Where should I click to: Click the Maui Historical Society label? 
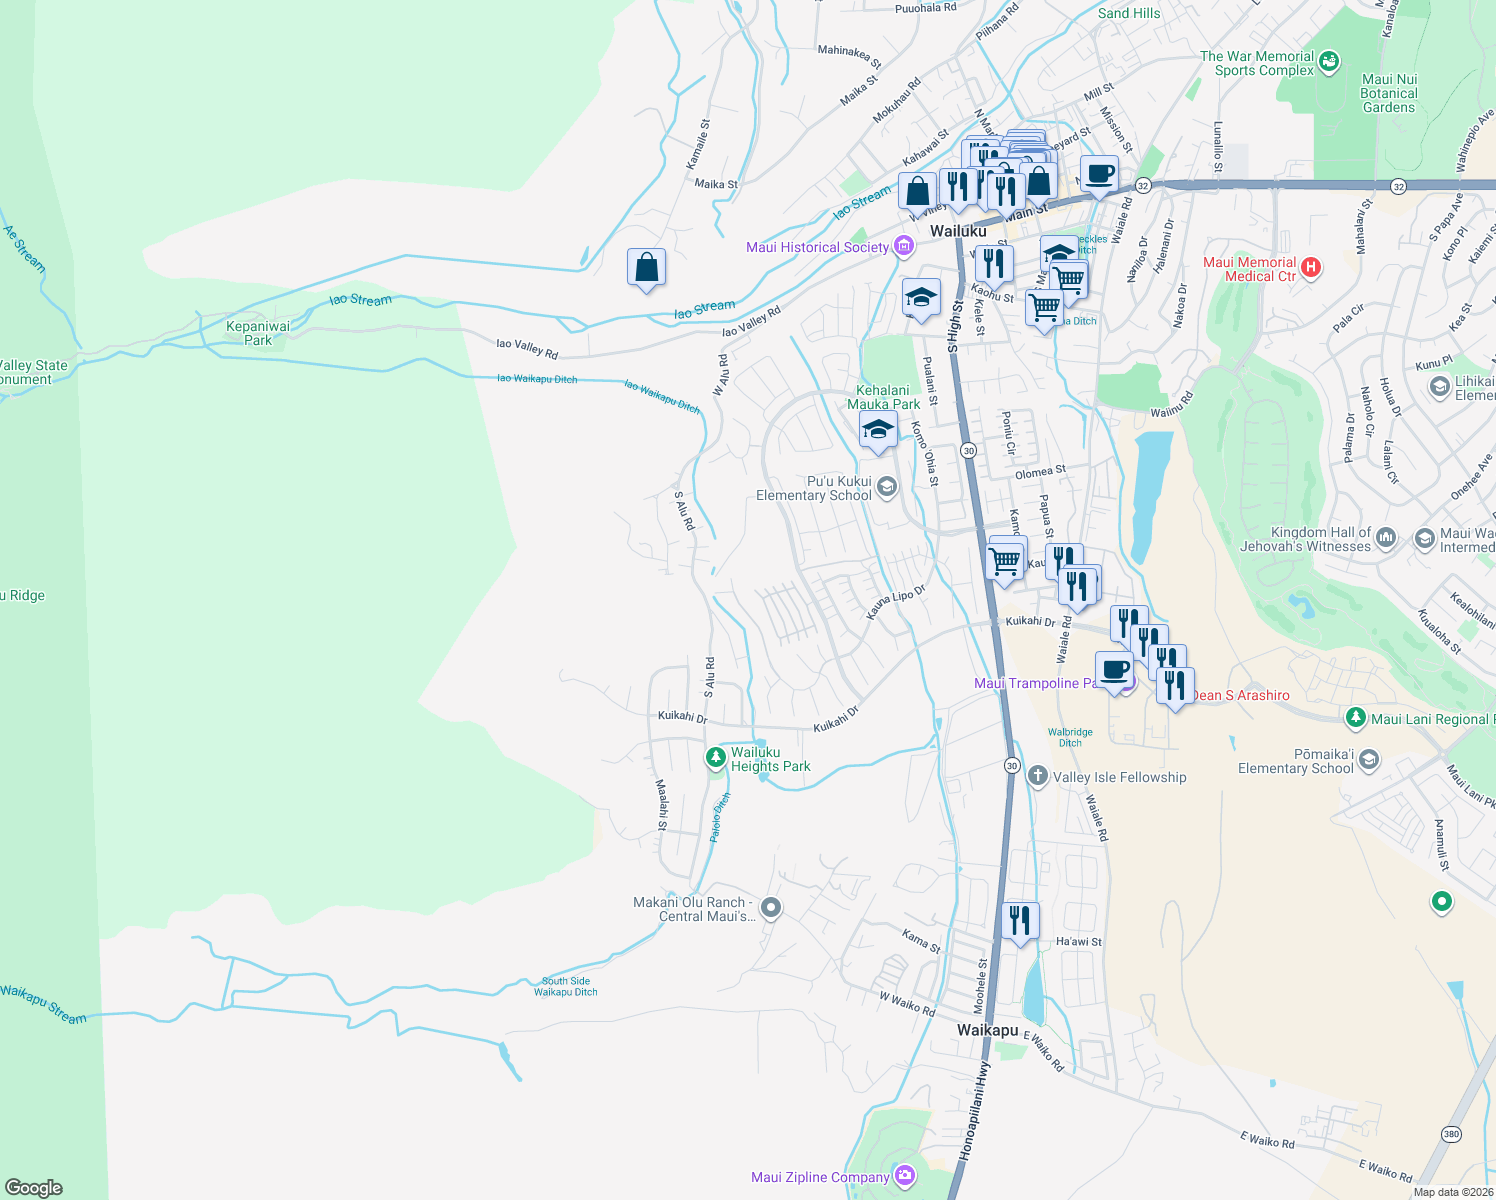[817, 247]
